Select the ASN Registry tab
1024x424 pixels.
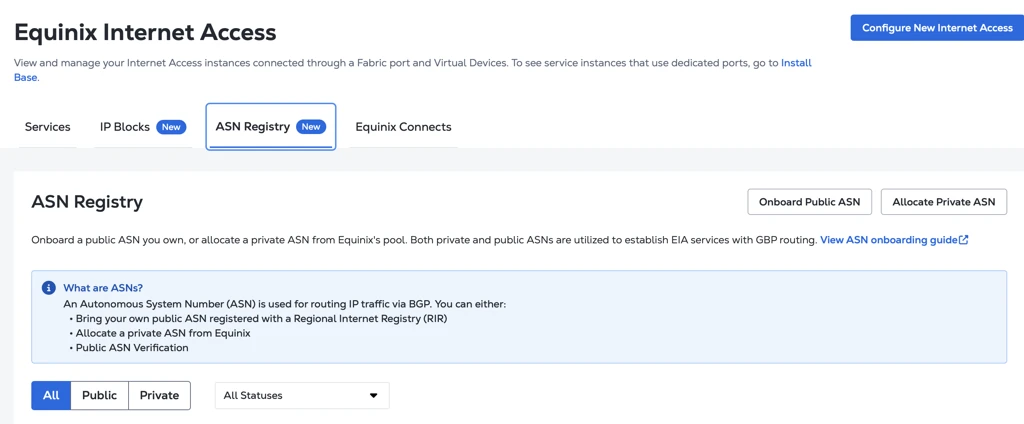click(271, 127)
